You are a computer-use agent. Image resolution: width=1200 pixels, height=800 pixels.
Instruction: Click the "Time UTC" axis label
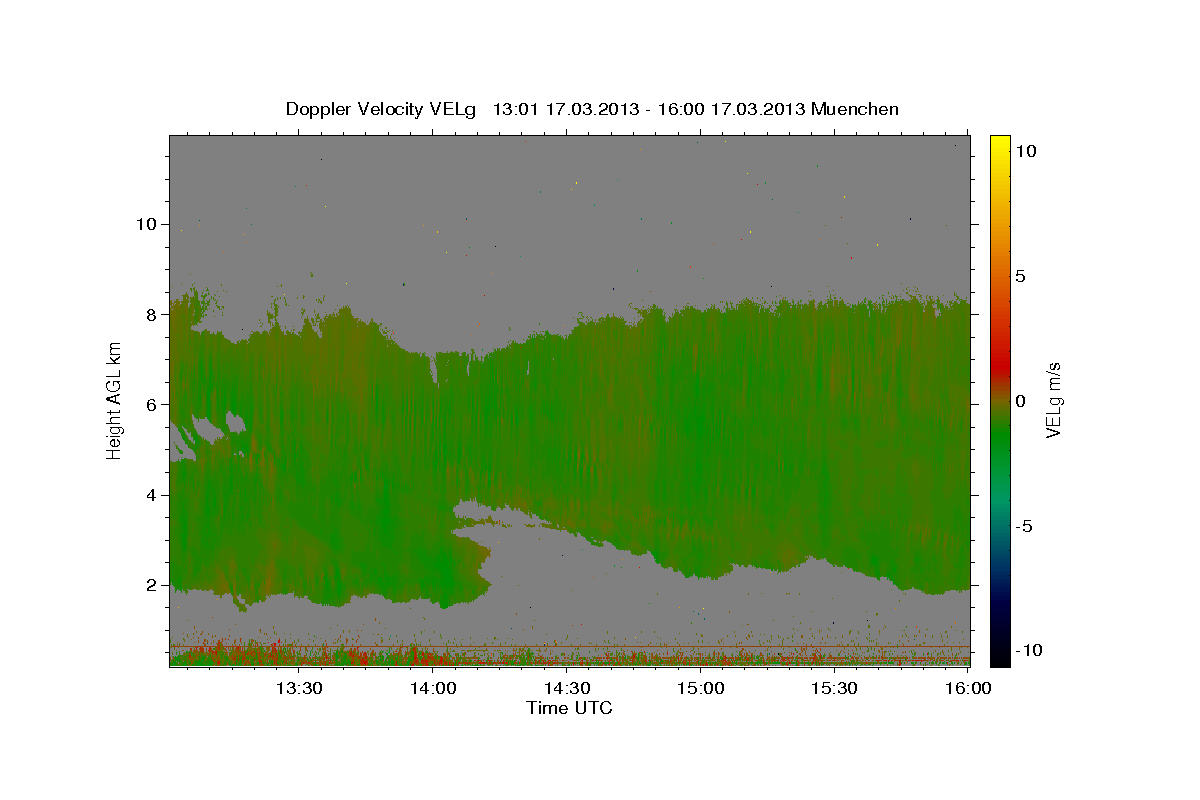[x=569, y=708]
